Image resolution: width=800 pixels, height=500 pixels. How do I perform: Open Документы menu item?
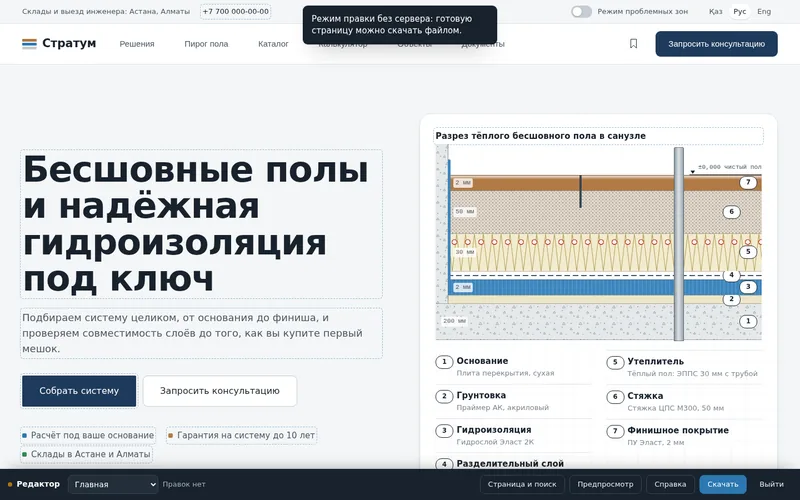(483, 44)
